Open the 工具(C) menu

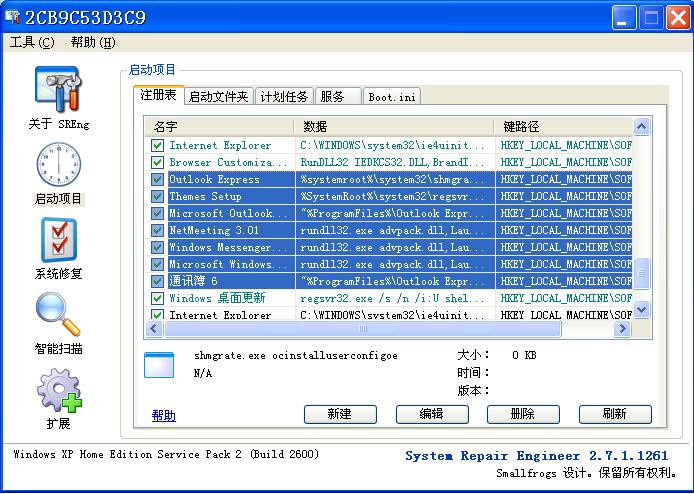(x=32, y=42)
